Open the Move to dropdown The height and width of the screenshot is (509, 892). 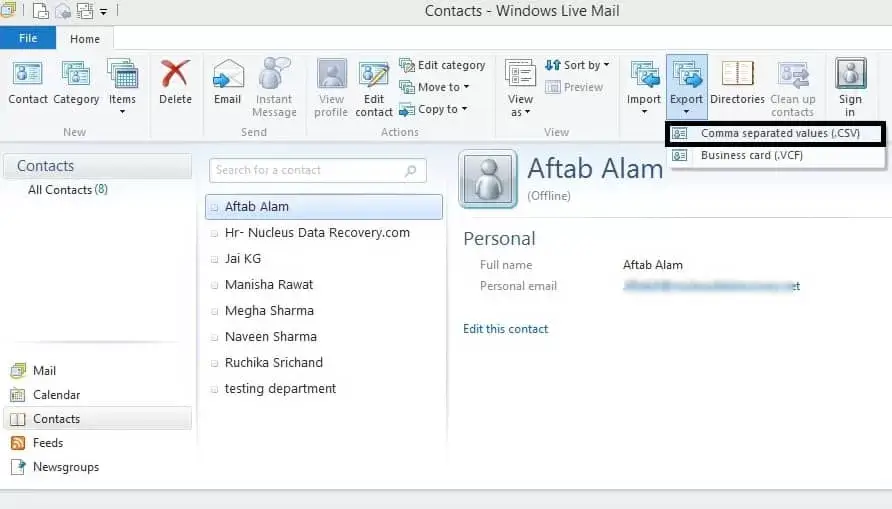point(435,87)
